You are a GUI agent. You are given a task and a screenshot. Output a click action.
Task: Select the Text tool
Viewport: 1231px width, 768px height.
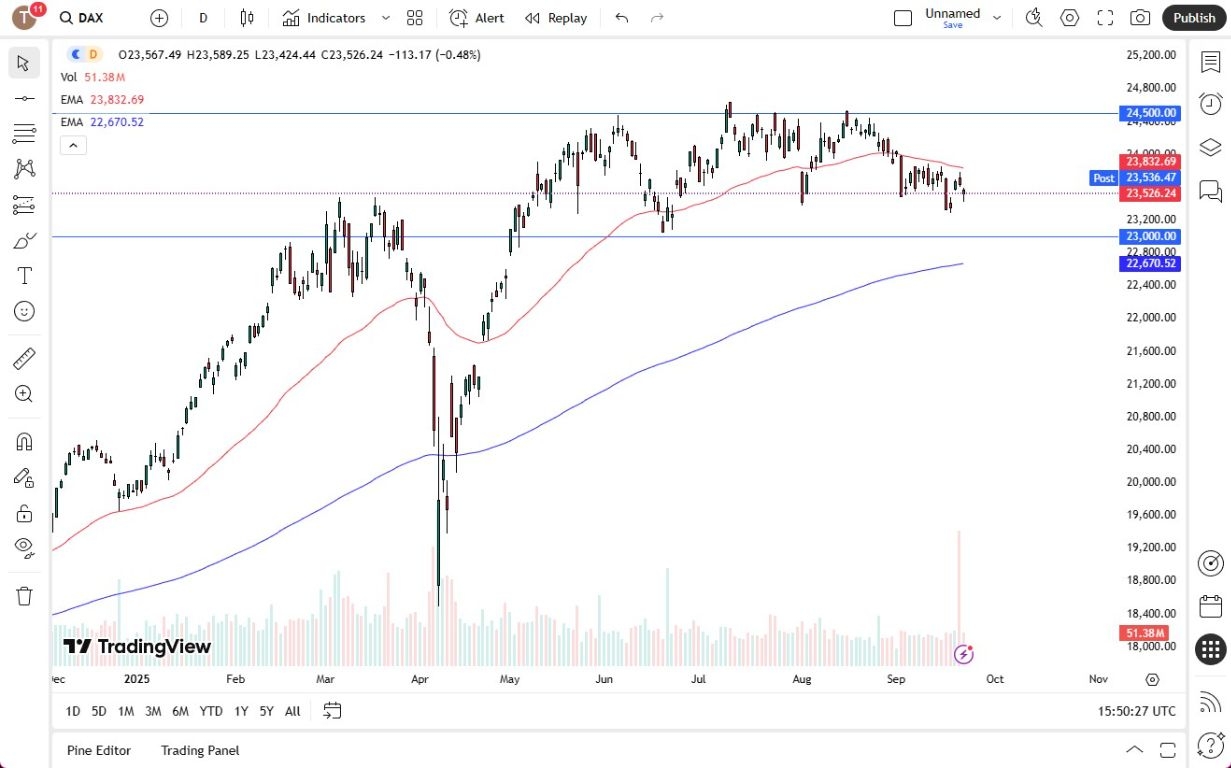(x=24, y=276)
